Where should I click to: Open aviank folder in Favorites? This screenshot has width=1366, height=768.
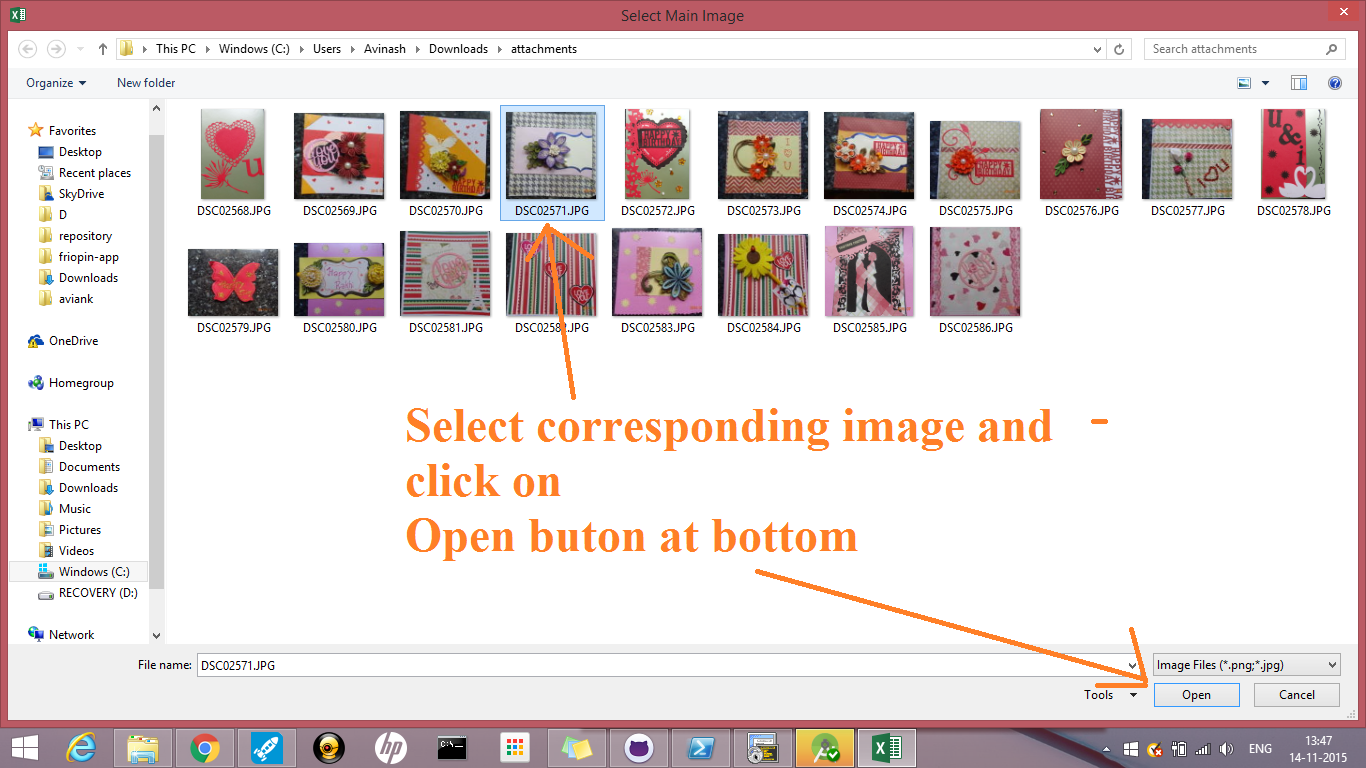(66, 299)
